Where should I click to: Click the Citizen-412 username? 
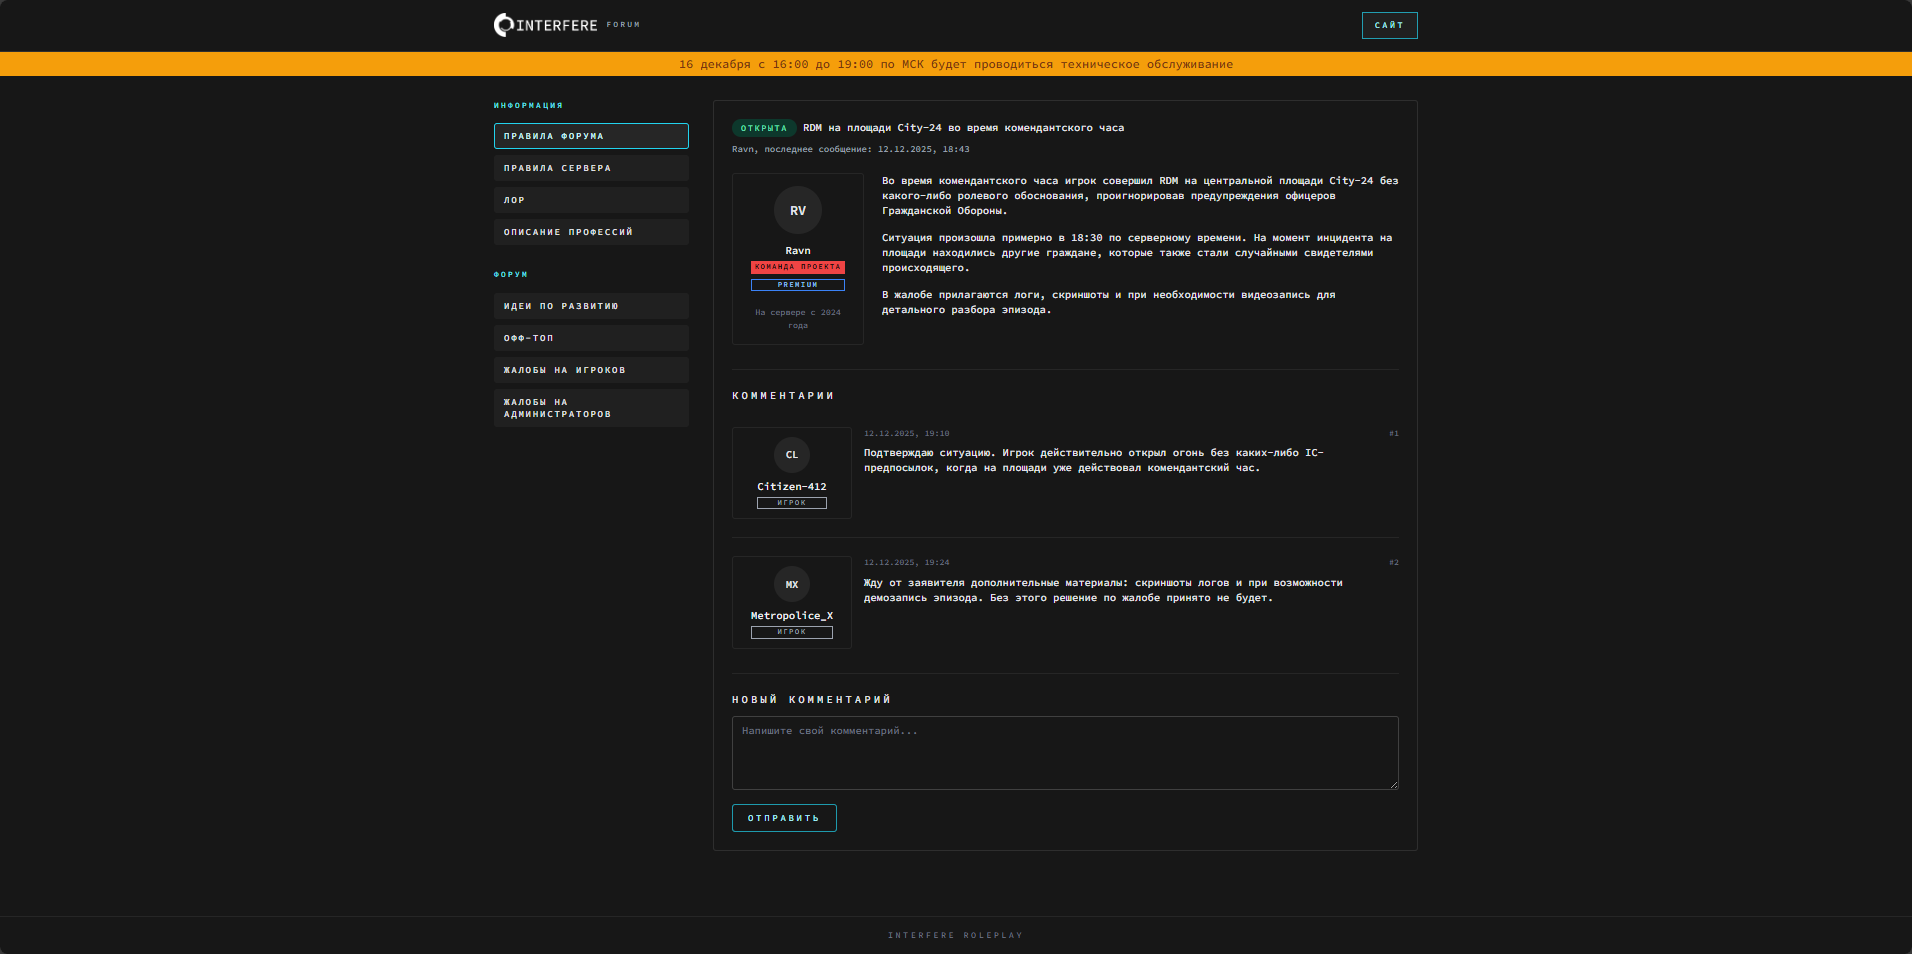[791, 487]
